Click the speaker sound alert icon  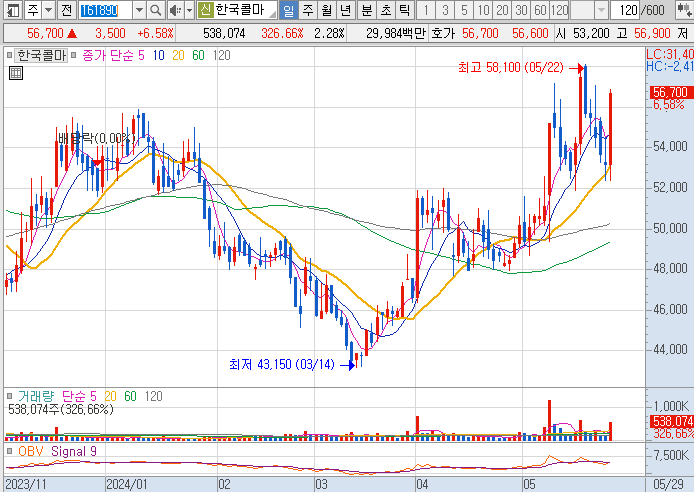(x=175, y=10)
